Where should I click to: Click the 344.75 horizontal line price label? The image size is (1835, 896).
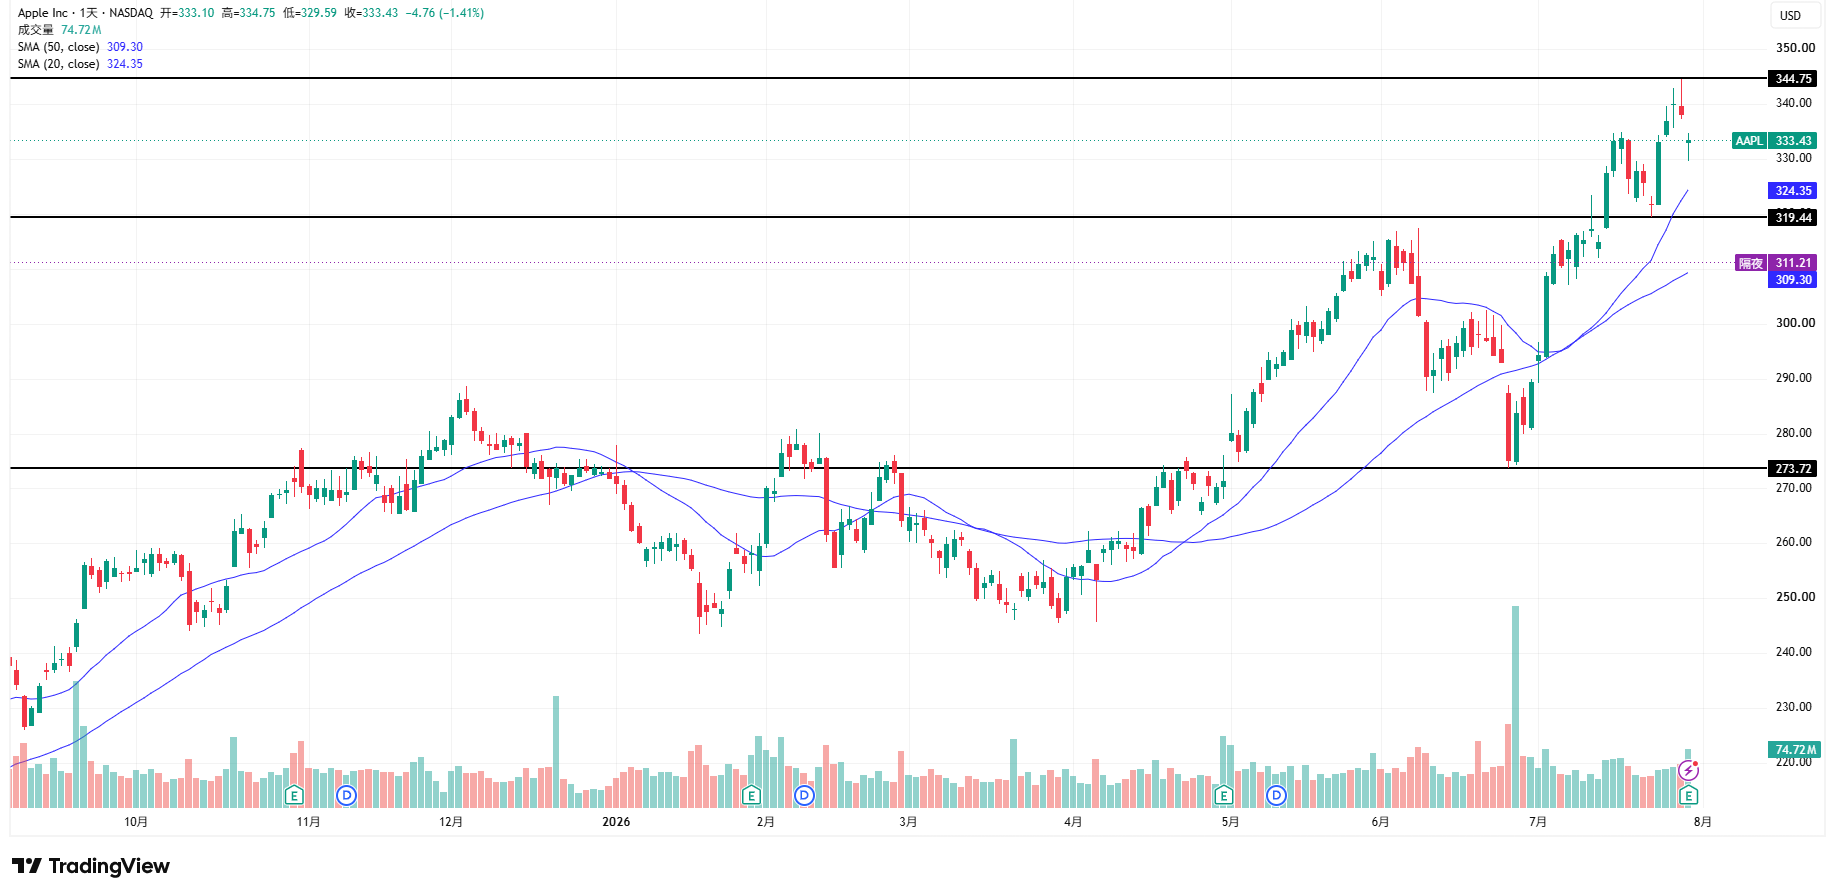pyautogui.click(x=1793, y=79)
